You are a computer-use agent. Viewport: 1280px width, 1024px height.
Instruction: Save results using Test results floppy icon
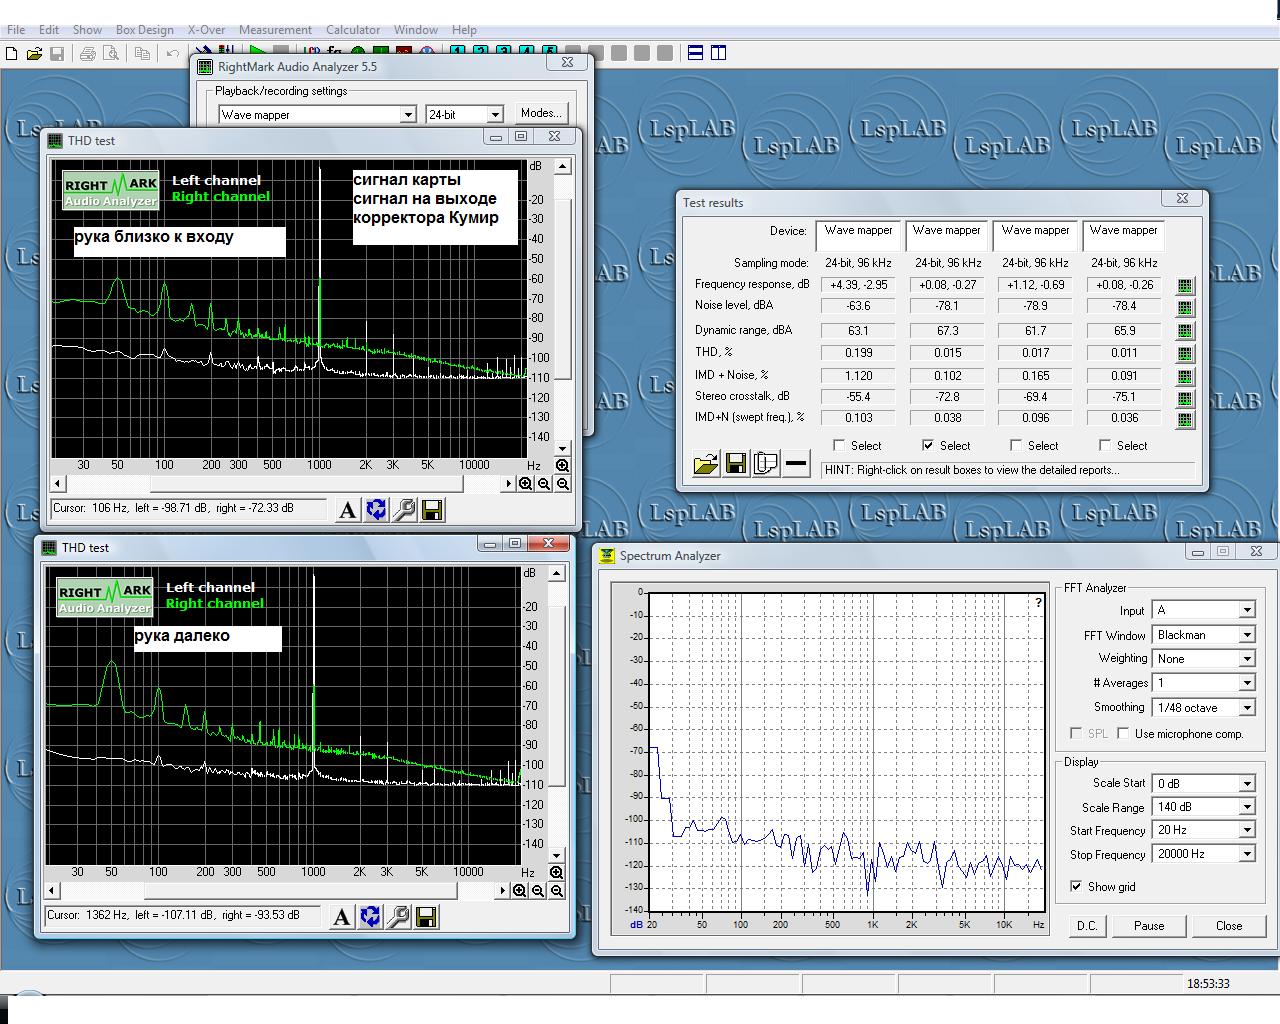pyautogui.click(x=736, y=464)
